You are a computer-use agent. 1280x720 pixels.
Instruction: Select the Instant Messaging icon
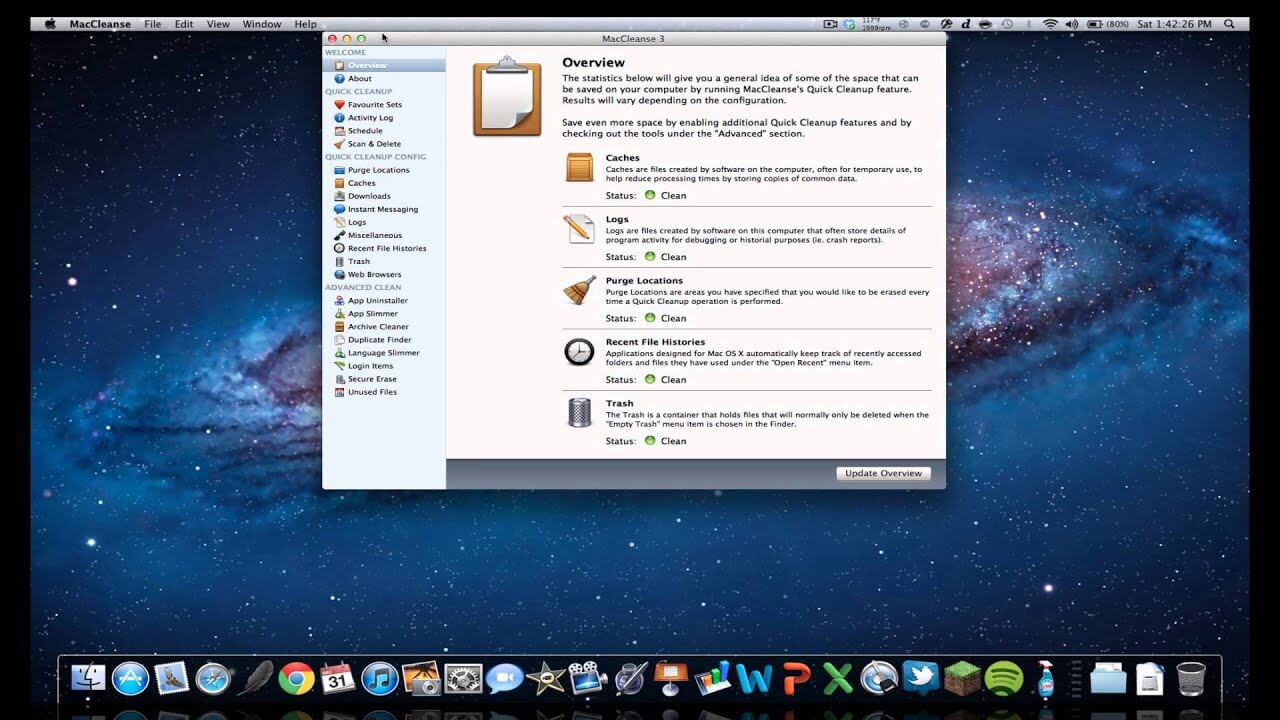[x=339, y=209]
